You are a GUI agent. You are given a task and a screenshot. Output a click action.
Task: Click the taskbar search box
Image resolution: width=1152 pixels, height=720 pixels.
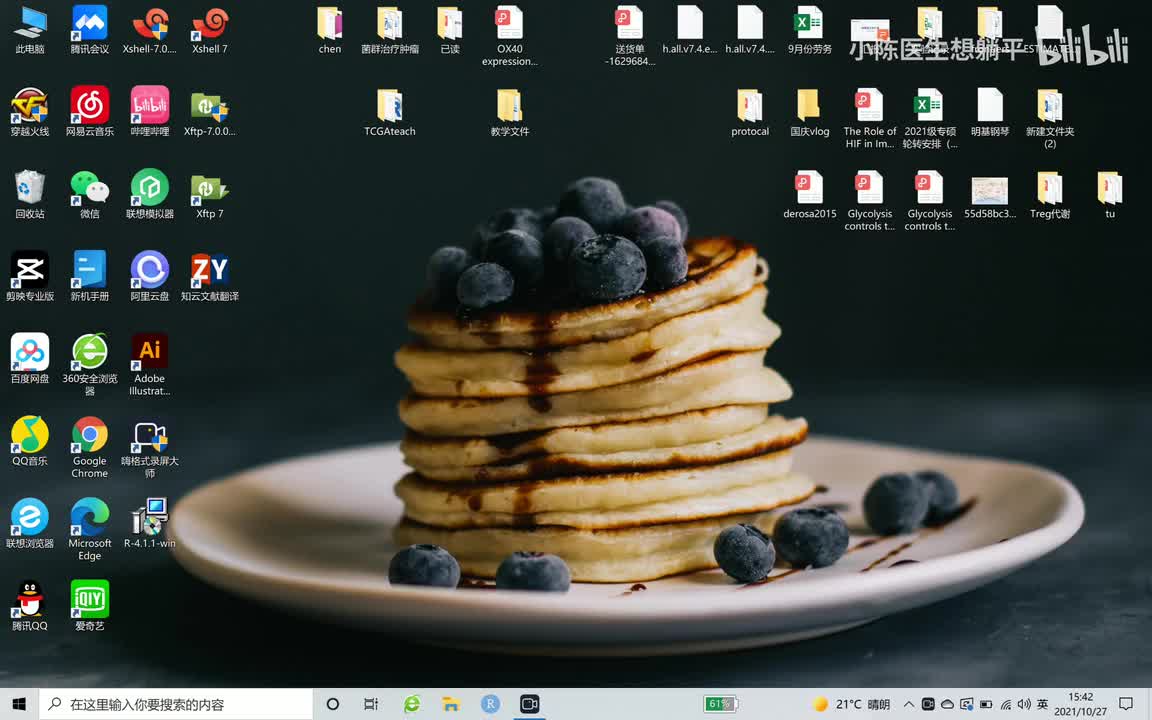[176, 704]
